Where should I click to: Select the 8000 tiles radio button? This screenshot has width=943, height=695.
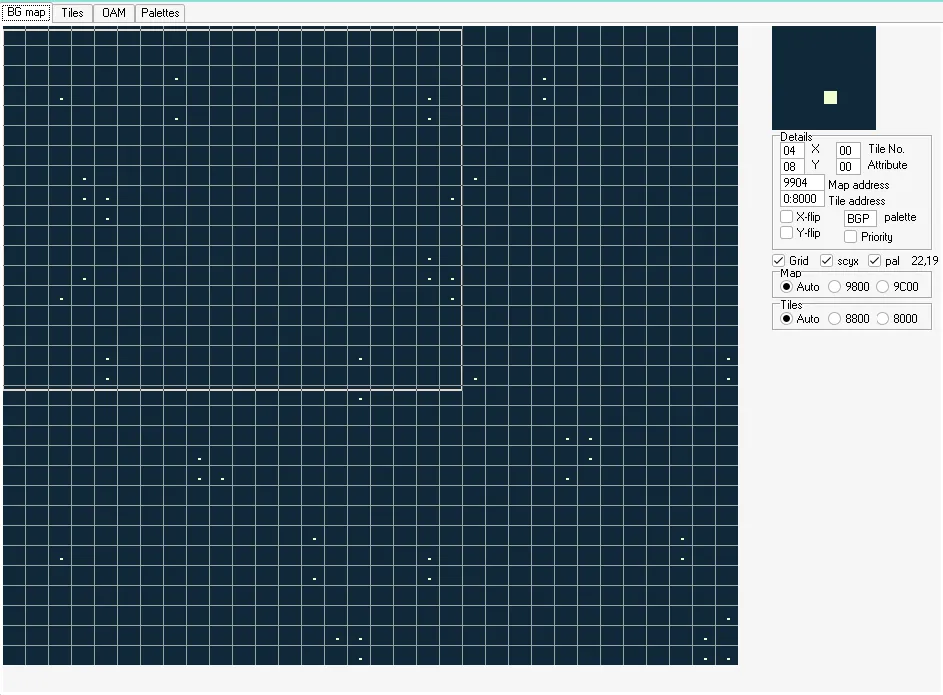pos(883,319)
